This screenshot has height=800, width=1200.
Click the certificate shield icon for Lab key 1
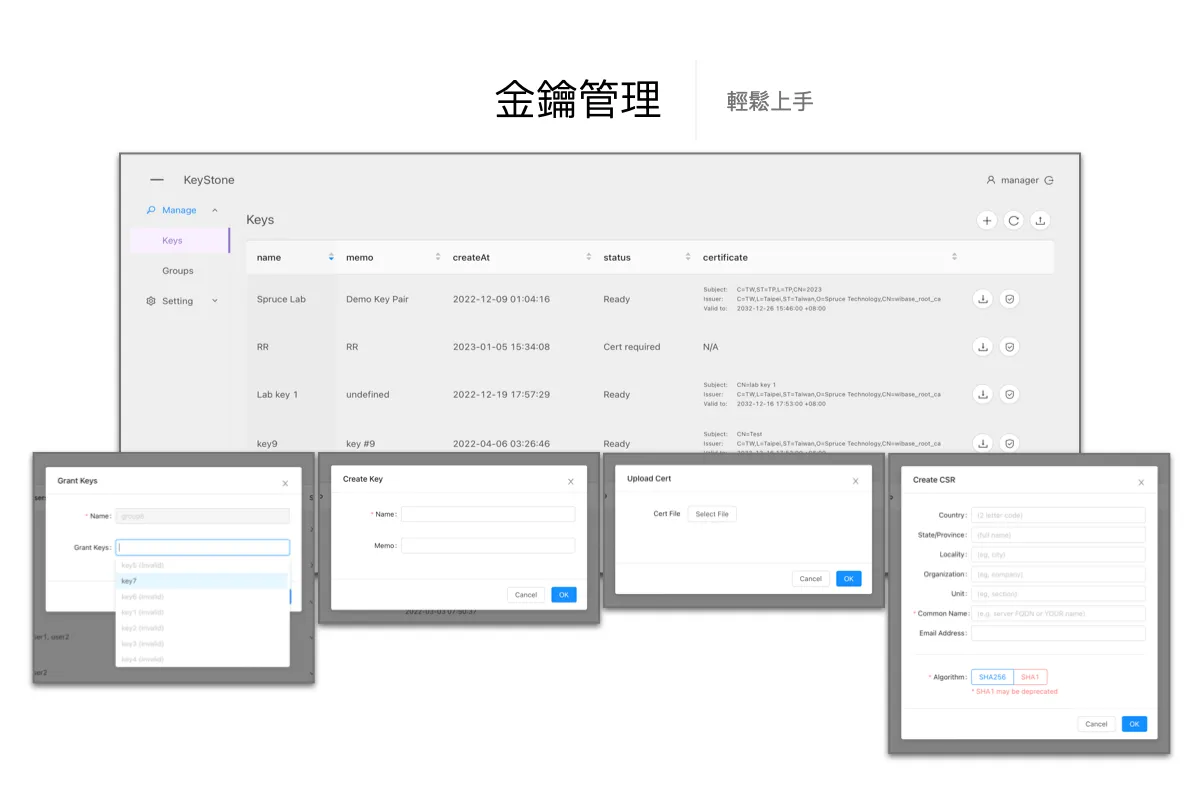tap(1010, 394)
